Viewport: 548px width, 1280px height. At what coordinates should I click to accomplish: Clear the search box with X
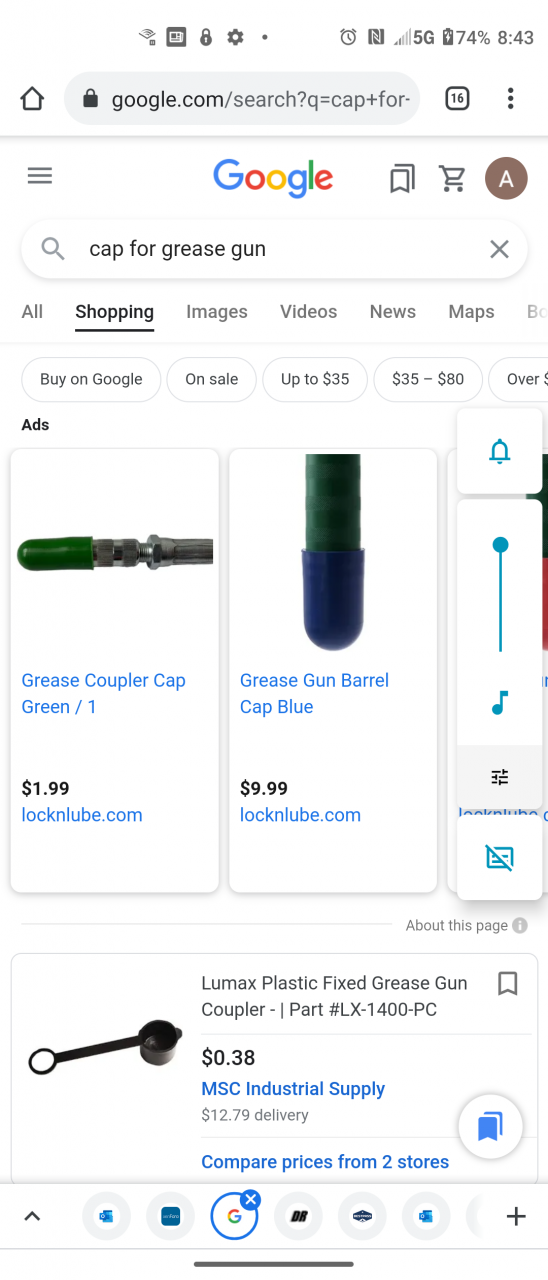click(499, 249)
